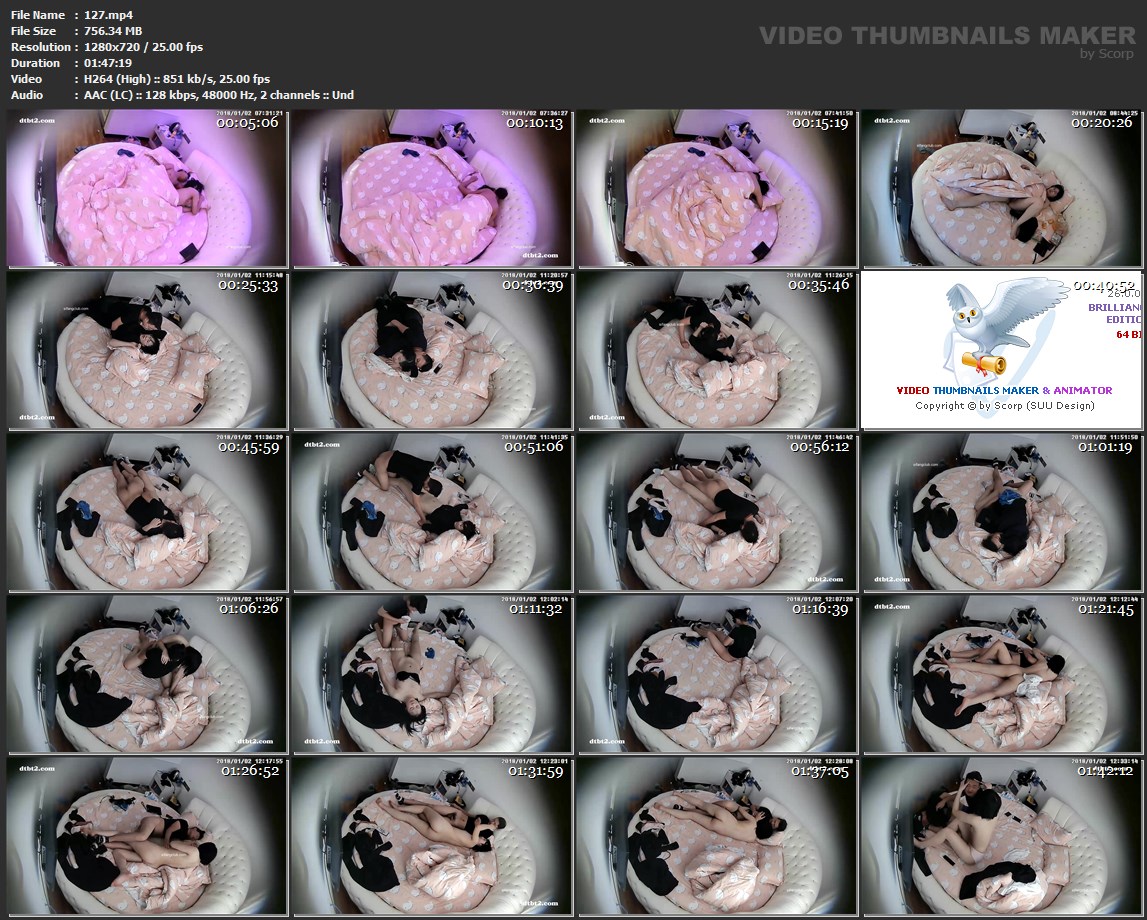
Task: Select the thumbnail stamped 00:05:06
Action: point(147,189)
